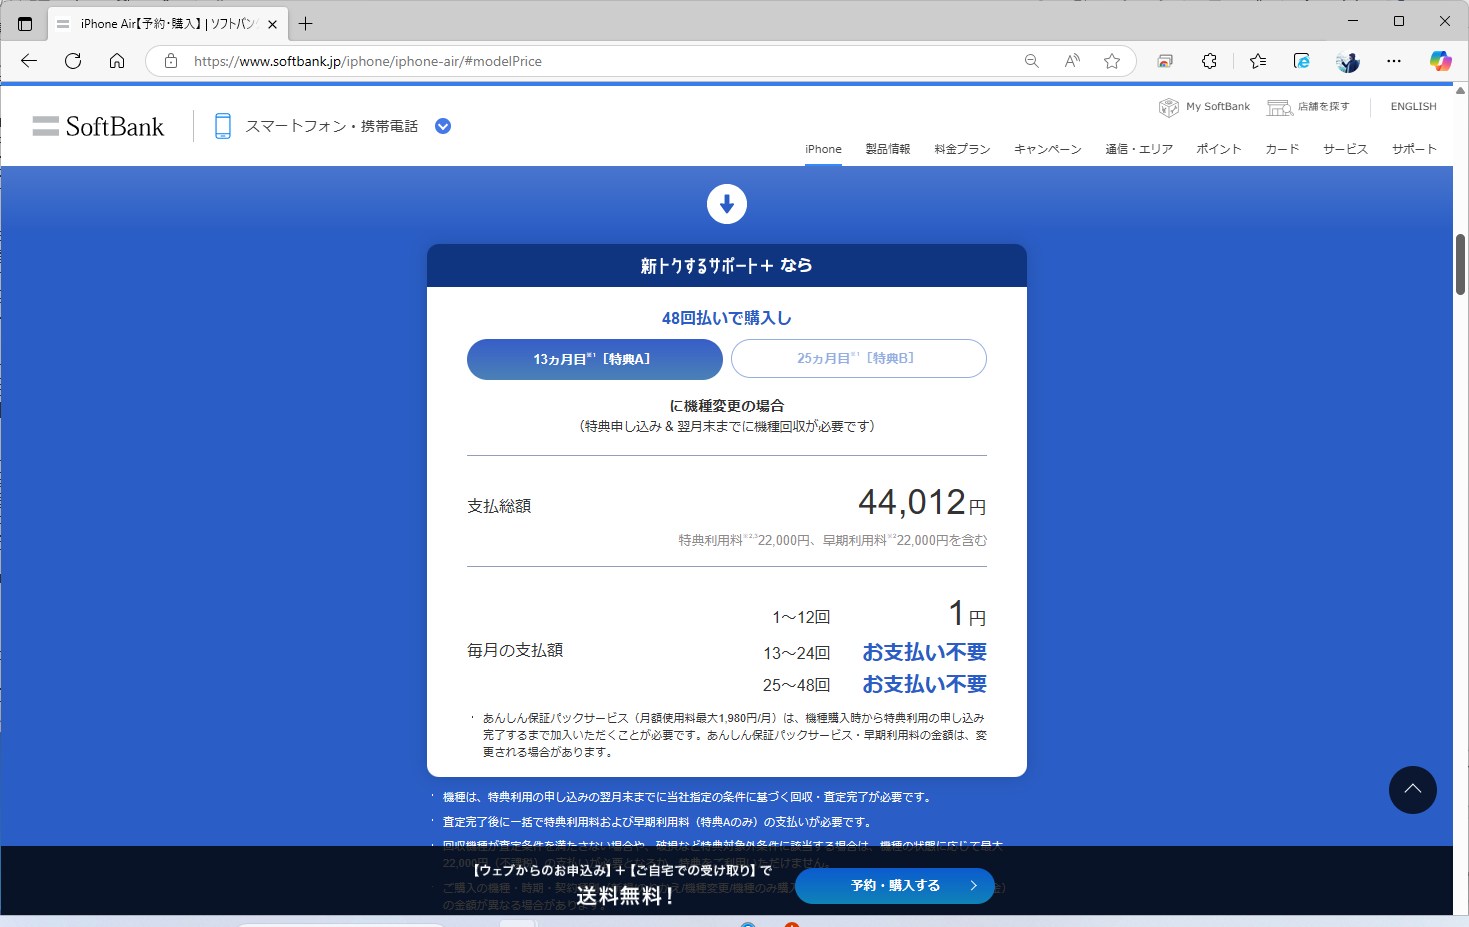Switch the site to ENGLISH
The width and height of the screenshot is (1469, 927).
click(1412, 107)
